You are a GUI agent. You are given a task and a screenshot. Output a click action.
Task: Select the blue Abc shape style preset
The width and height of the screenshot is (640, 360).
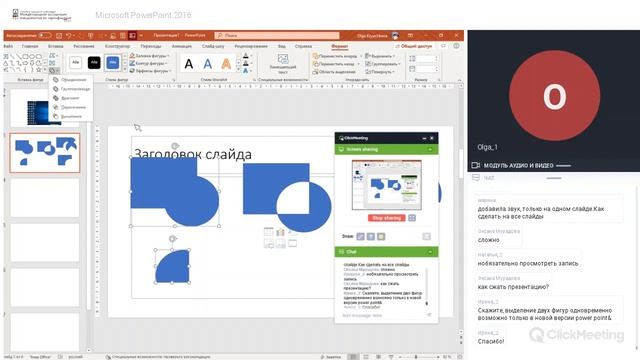click(113, 62)
